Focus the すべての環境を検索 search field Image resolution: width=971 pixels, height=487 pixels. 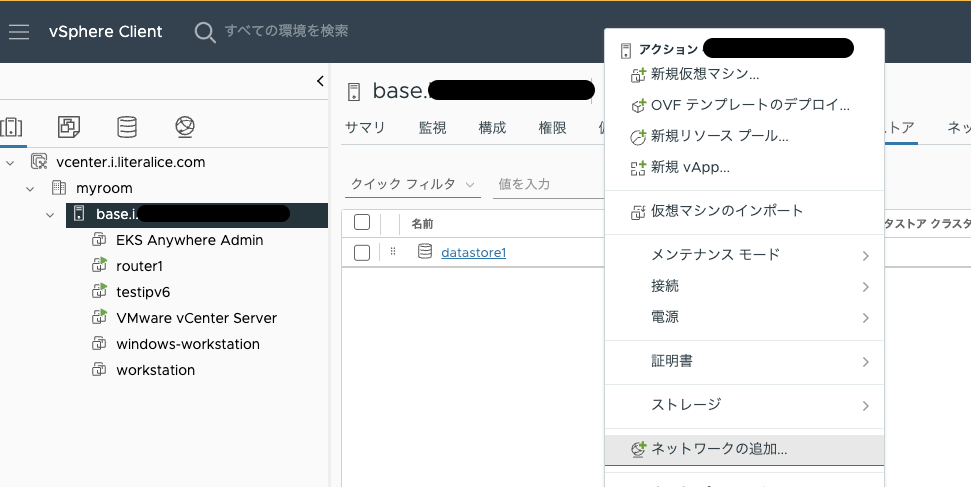(286, 31)
